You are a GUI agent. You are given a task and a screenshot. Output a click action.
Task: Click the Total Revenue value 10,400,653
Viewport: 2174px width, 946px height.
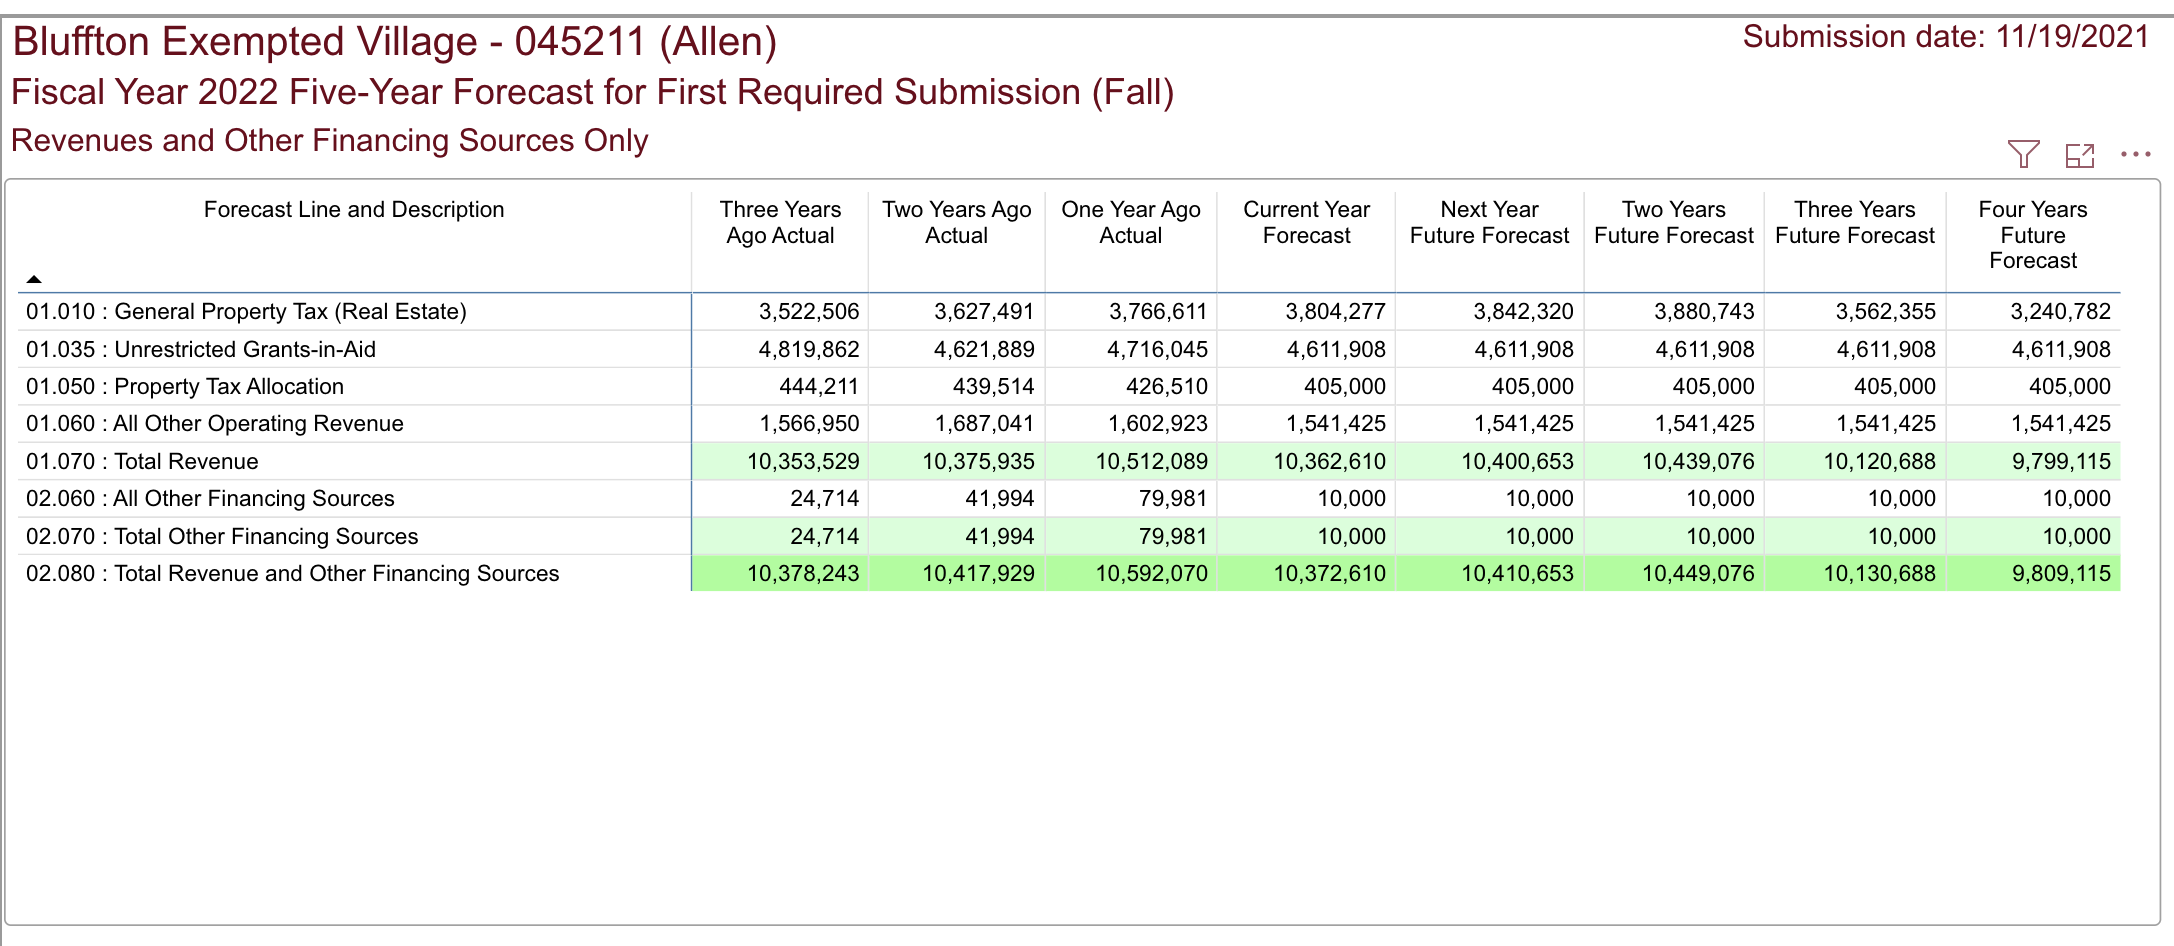click(x=1518, y=461)
